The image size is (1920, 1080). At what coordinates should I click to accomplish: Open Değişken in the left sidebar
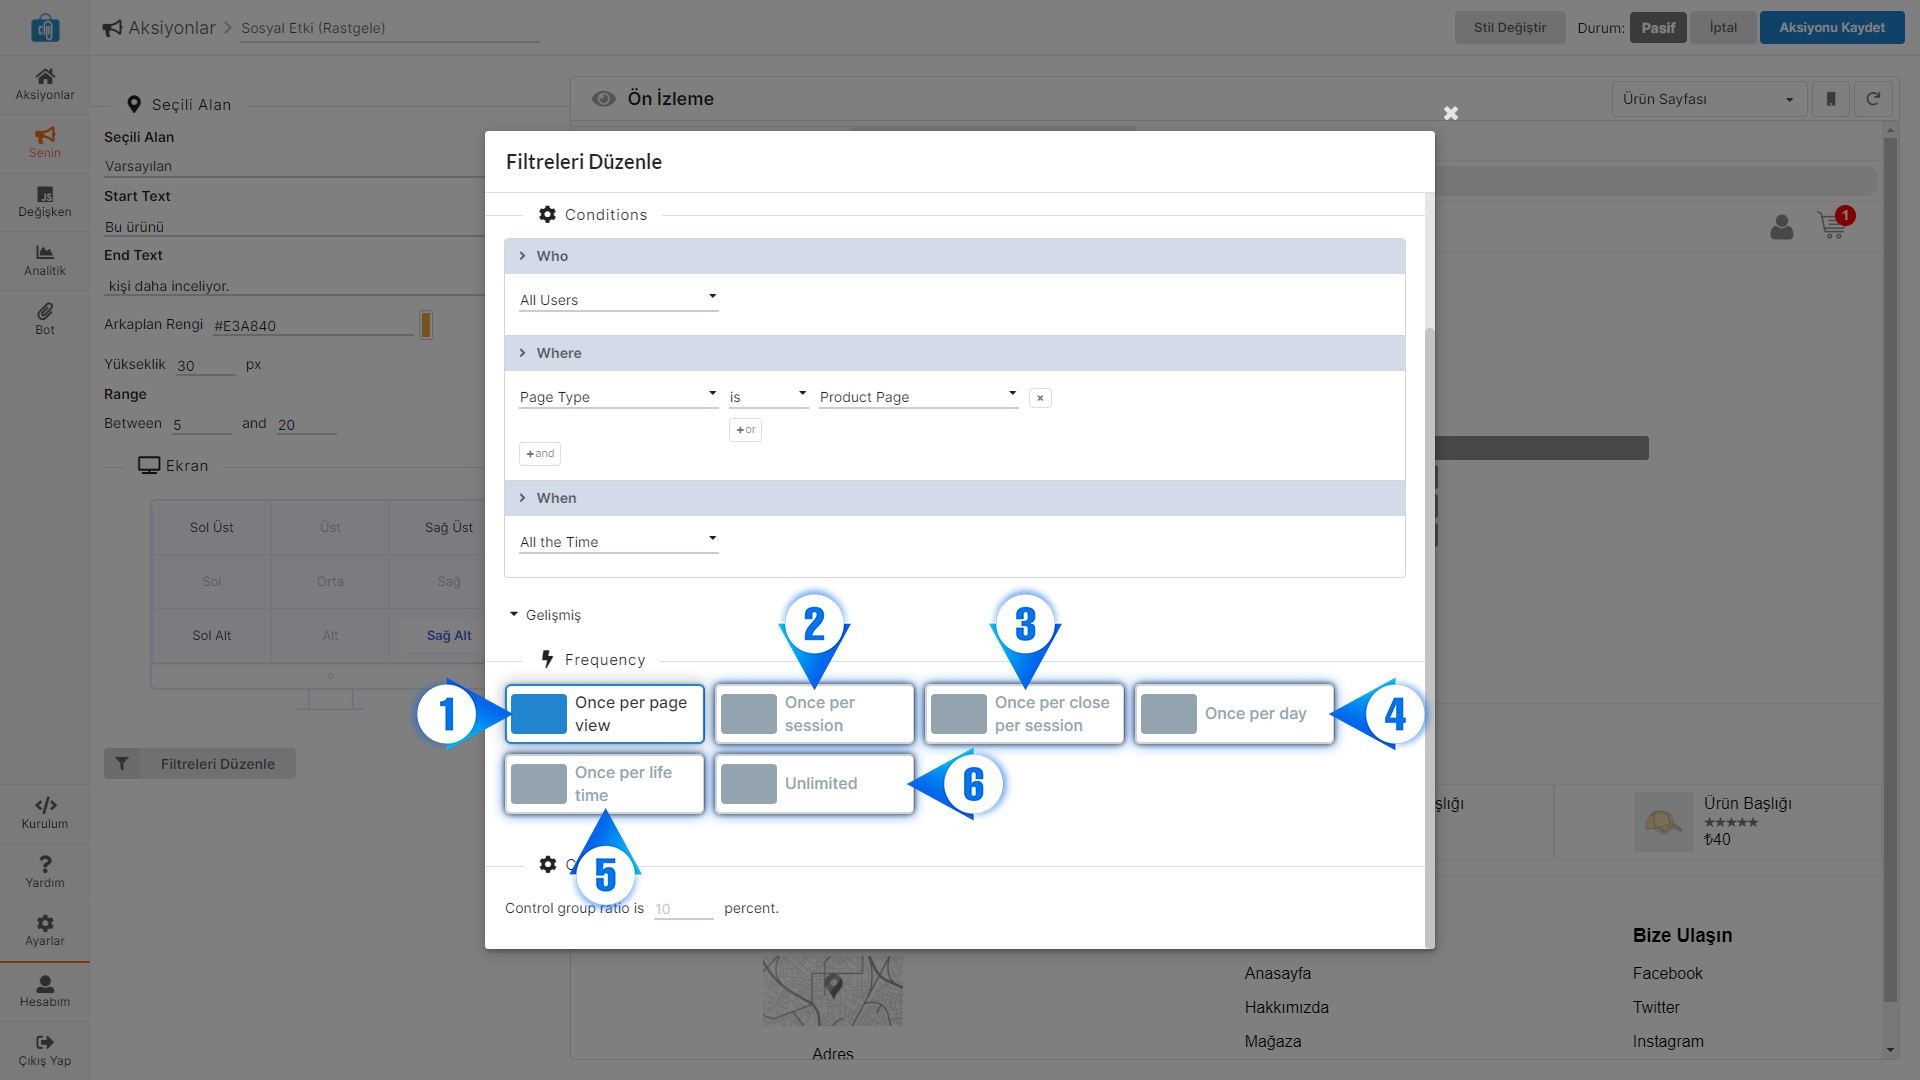click(x=44, y=201)
